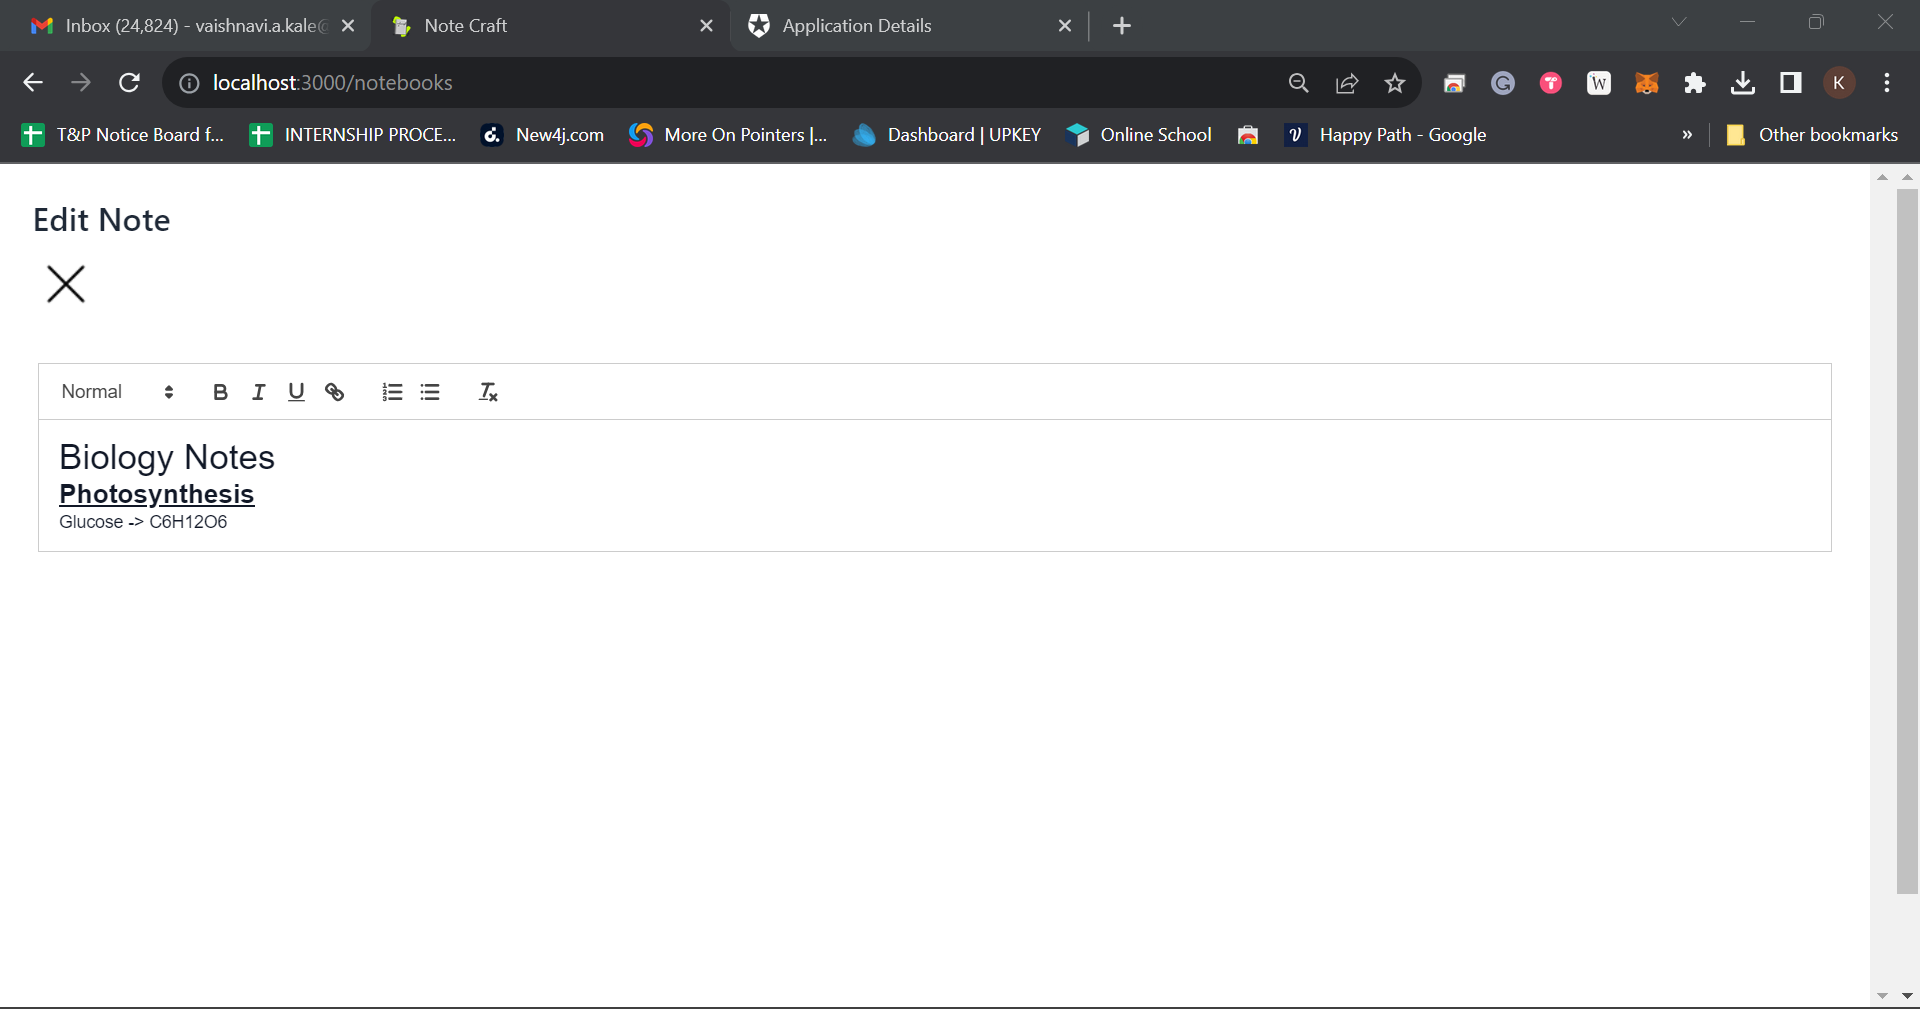Bookmark this page with the star icon
Image resolution: width=1920 pixels, height=1009 pixels.
(1395, 83)
